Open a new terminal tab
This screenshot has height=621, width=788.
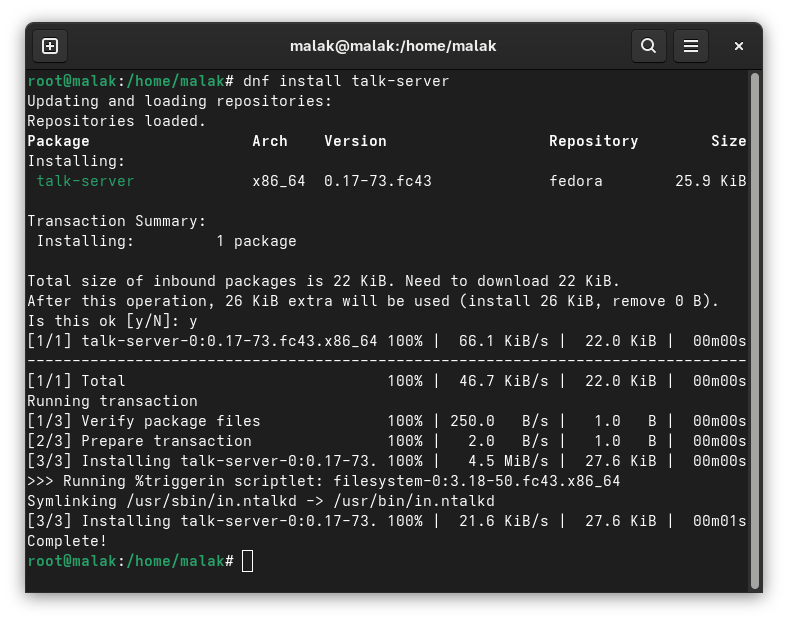50,46
